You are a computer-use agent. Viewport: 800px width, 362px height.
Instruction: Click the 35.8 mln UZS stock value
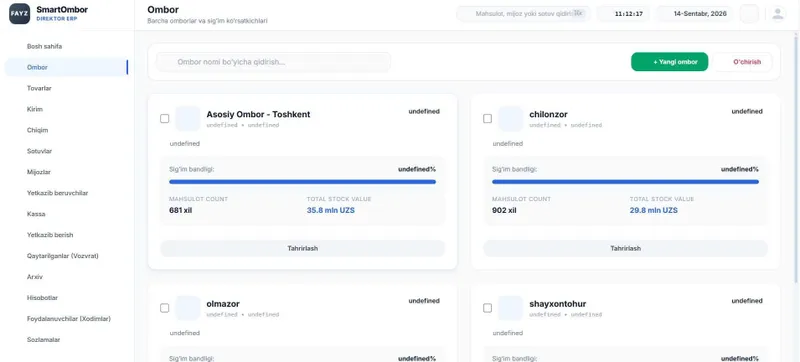pos(331,210)
